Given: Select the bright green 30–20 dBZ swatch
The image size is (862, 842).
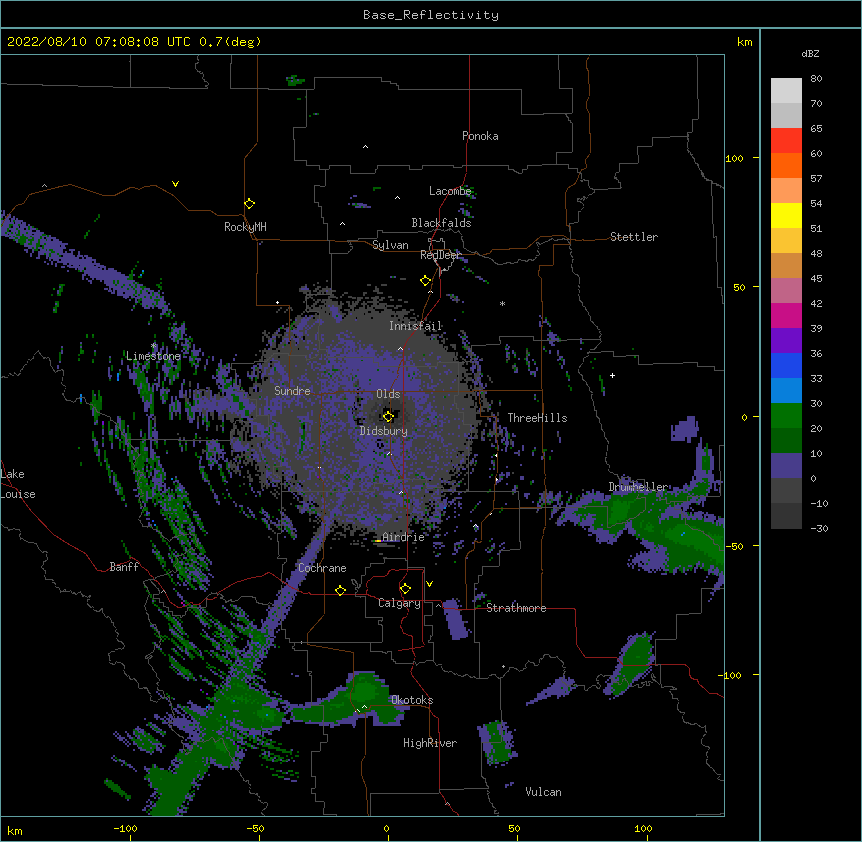Looking at the screenshot, I should click(786, 416).
